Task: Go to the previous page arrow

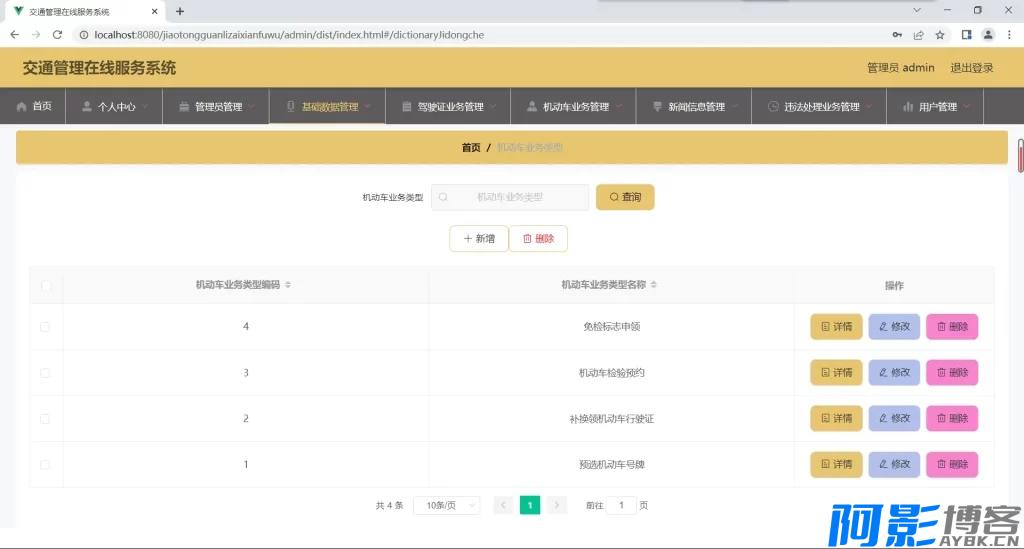Action: 503,505
